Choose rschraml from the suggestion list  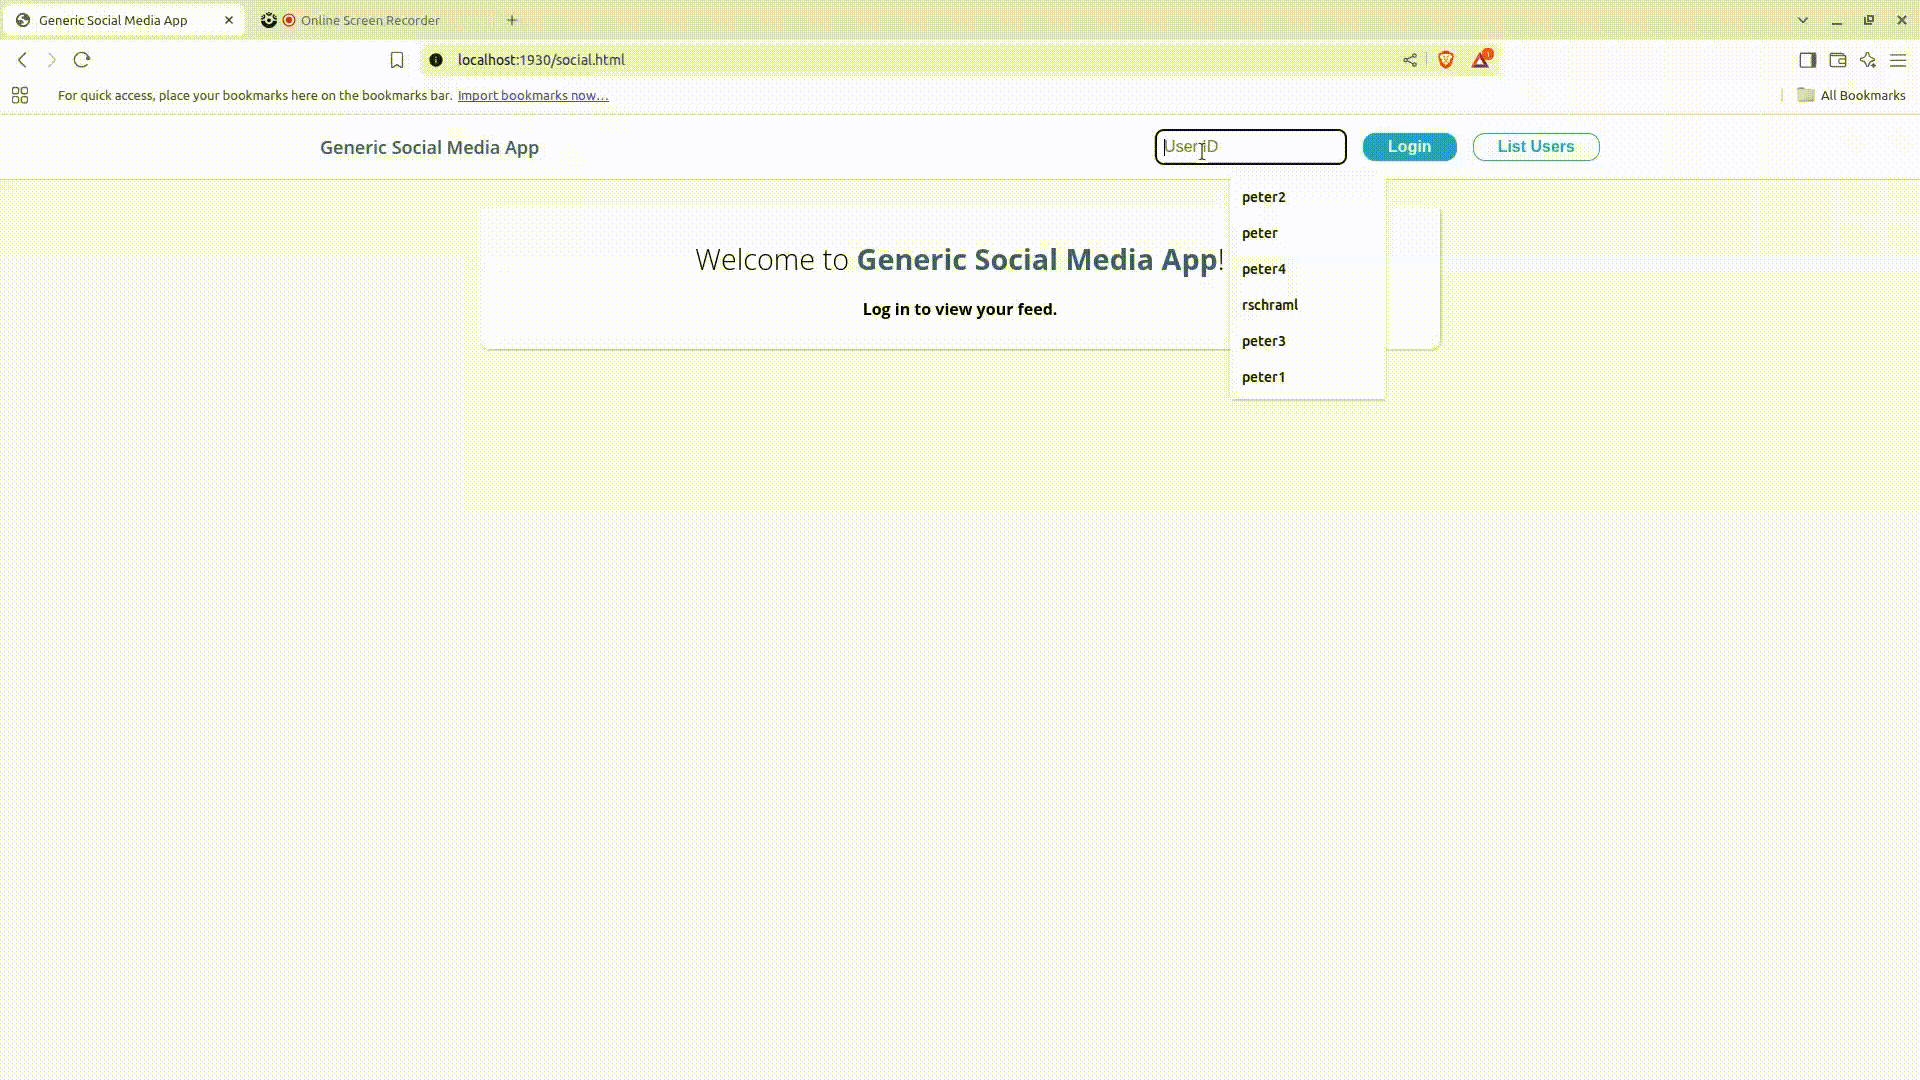1270,305
